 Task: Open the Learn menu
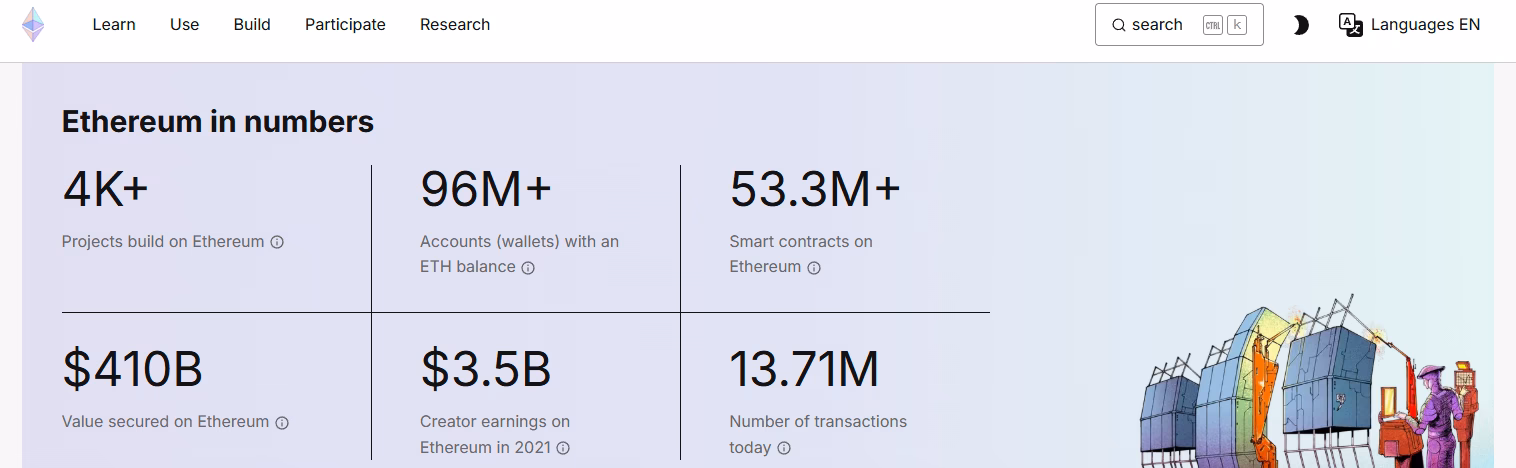pyautogui.click(x=114, y=25)
